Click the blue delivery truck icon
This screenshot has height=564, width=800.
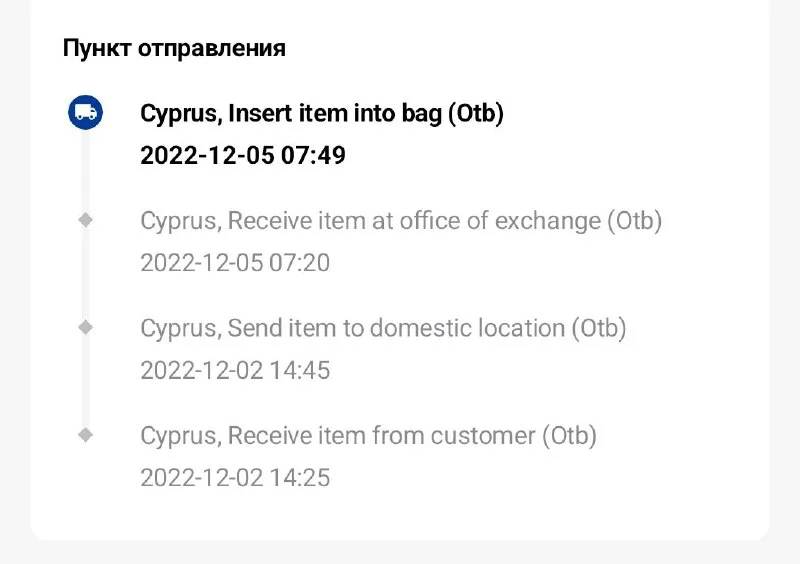click(86, 113)
